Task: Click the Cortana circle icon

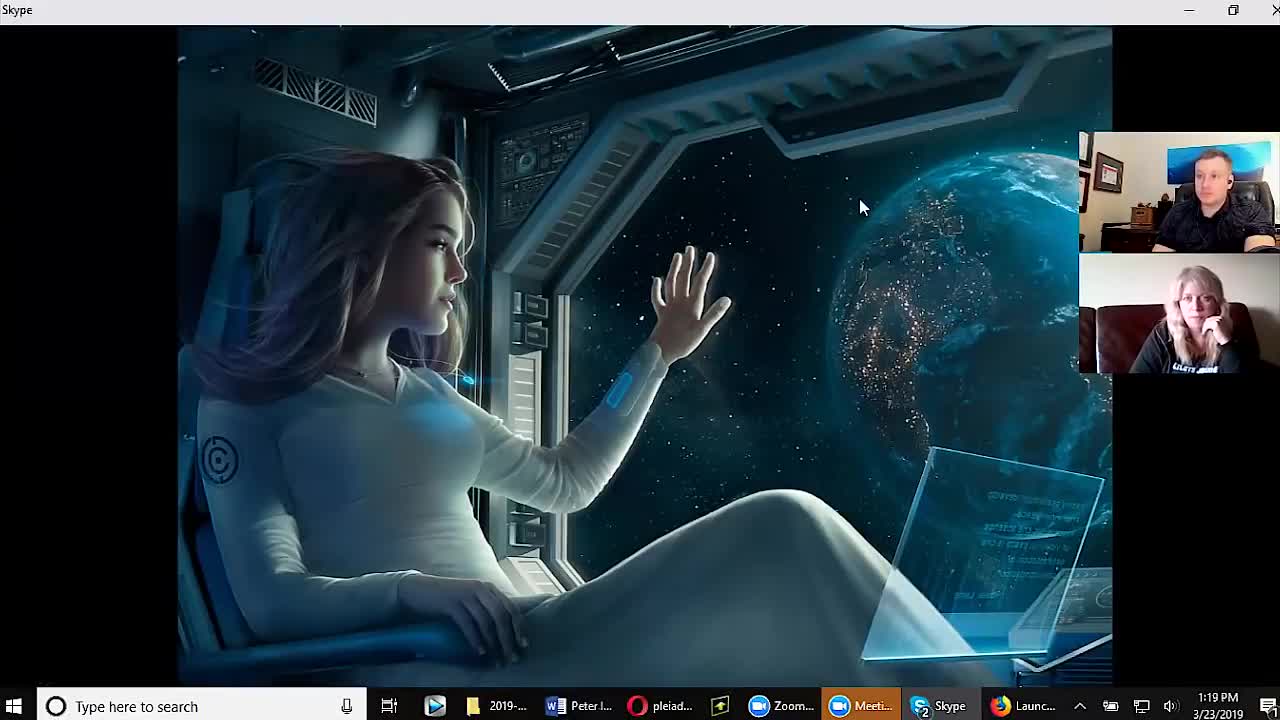Action: [56, 706]
